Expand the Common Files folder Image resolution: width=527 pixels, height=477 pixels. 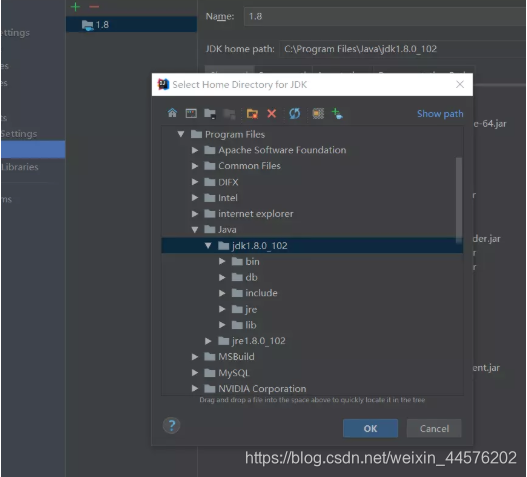coord(195,166)
